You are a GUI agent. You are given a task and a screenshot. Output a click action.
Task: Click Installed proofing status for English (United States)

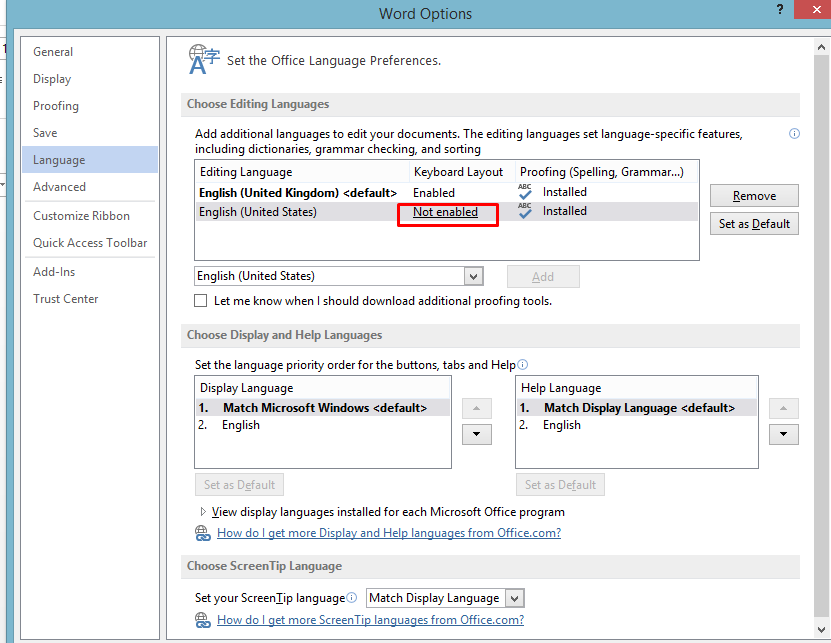(x=564, y=211)
